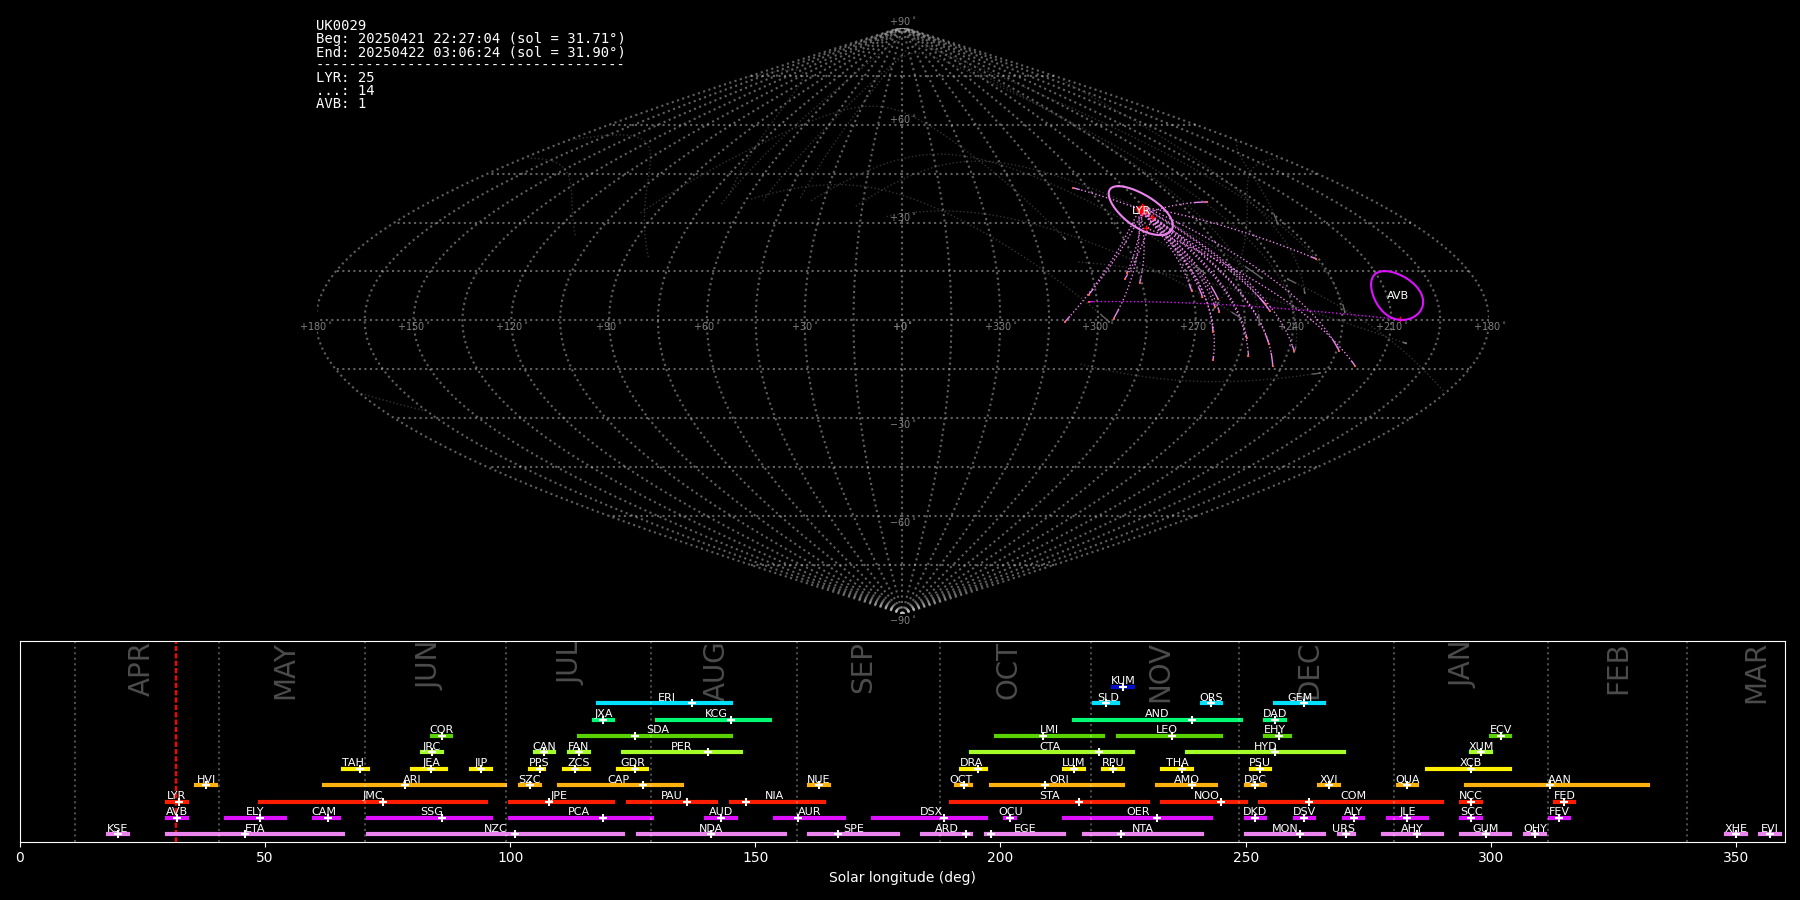Click the PCA shower label
Screen dimensions: 1800x900
click(579, 812)
